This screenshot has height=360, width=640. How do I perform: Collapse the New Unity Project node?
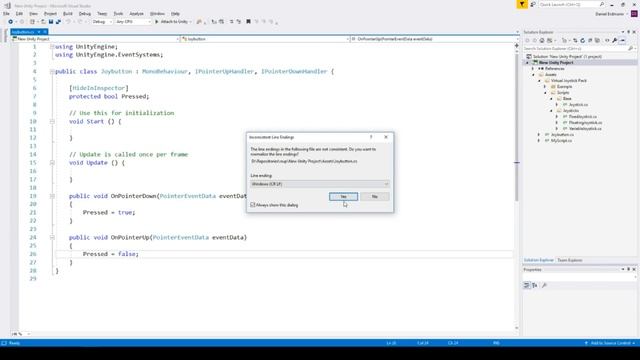527,62
